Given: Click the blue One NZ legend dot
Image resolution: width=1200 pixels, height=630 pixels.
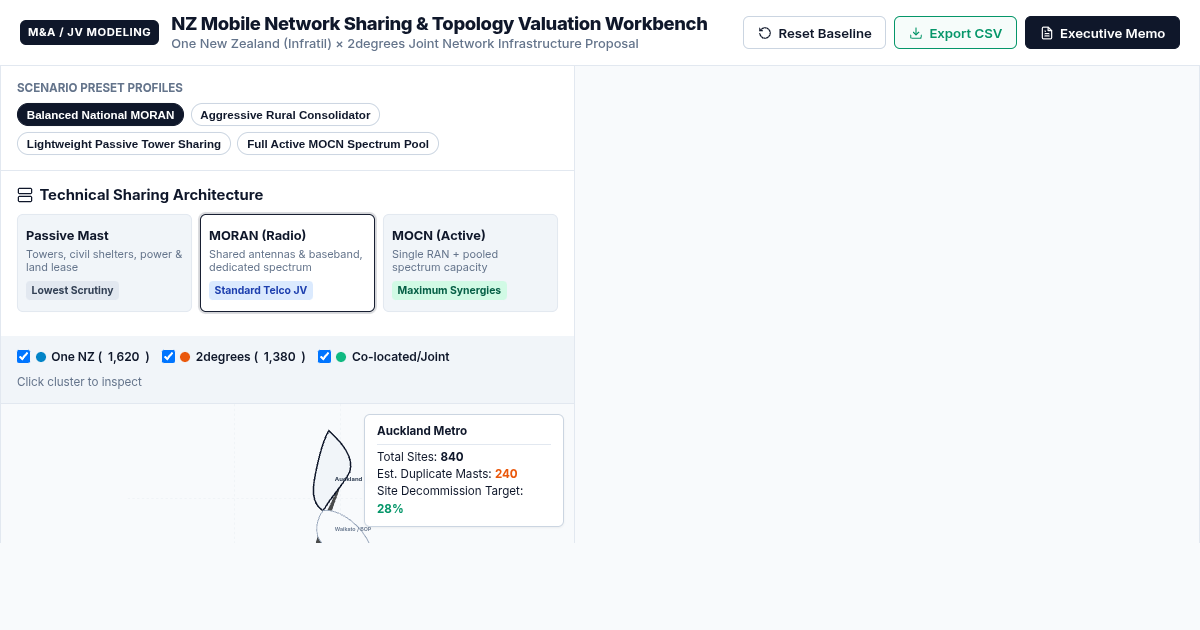Looking at the screenshot, I should pyautogui.click(x=41, y=357).
